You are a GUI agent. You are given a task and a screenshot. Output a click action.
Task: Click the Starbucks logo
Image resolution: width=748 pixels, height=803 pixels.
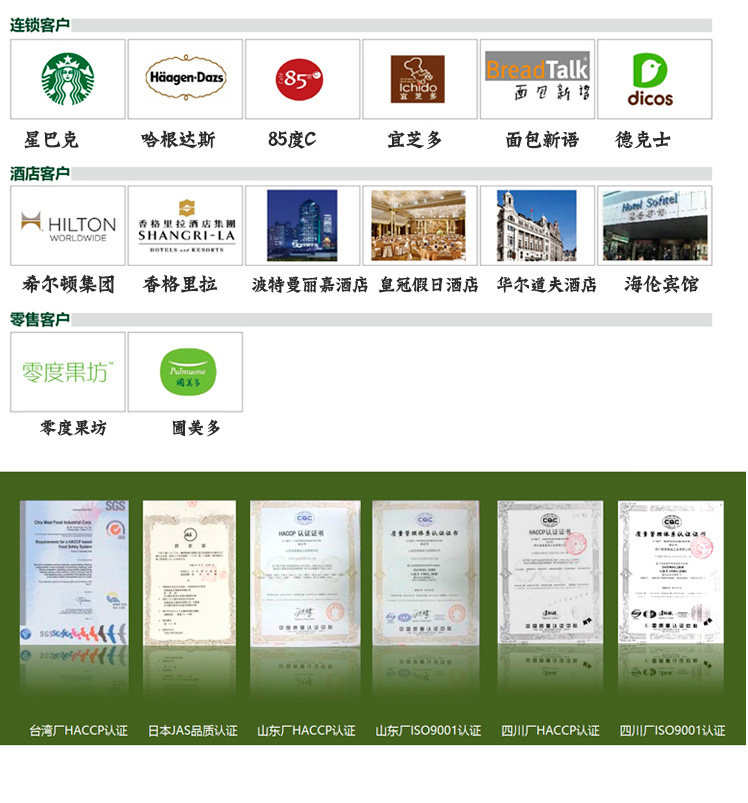click(68, 79)
